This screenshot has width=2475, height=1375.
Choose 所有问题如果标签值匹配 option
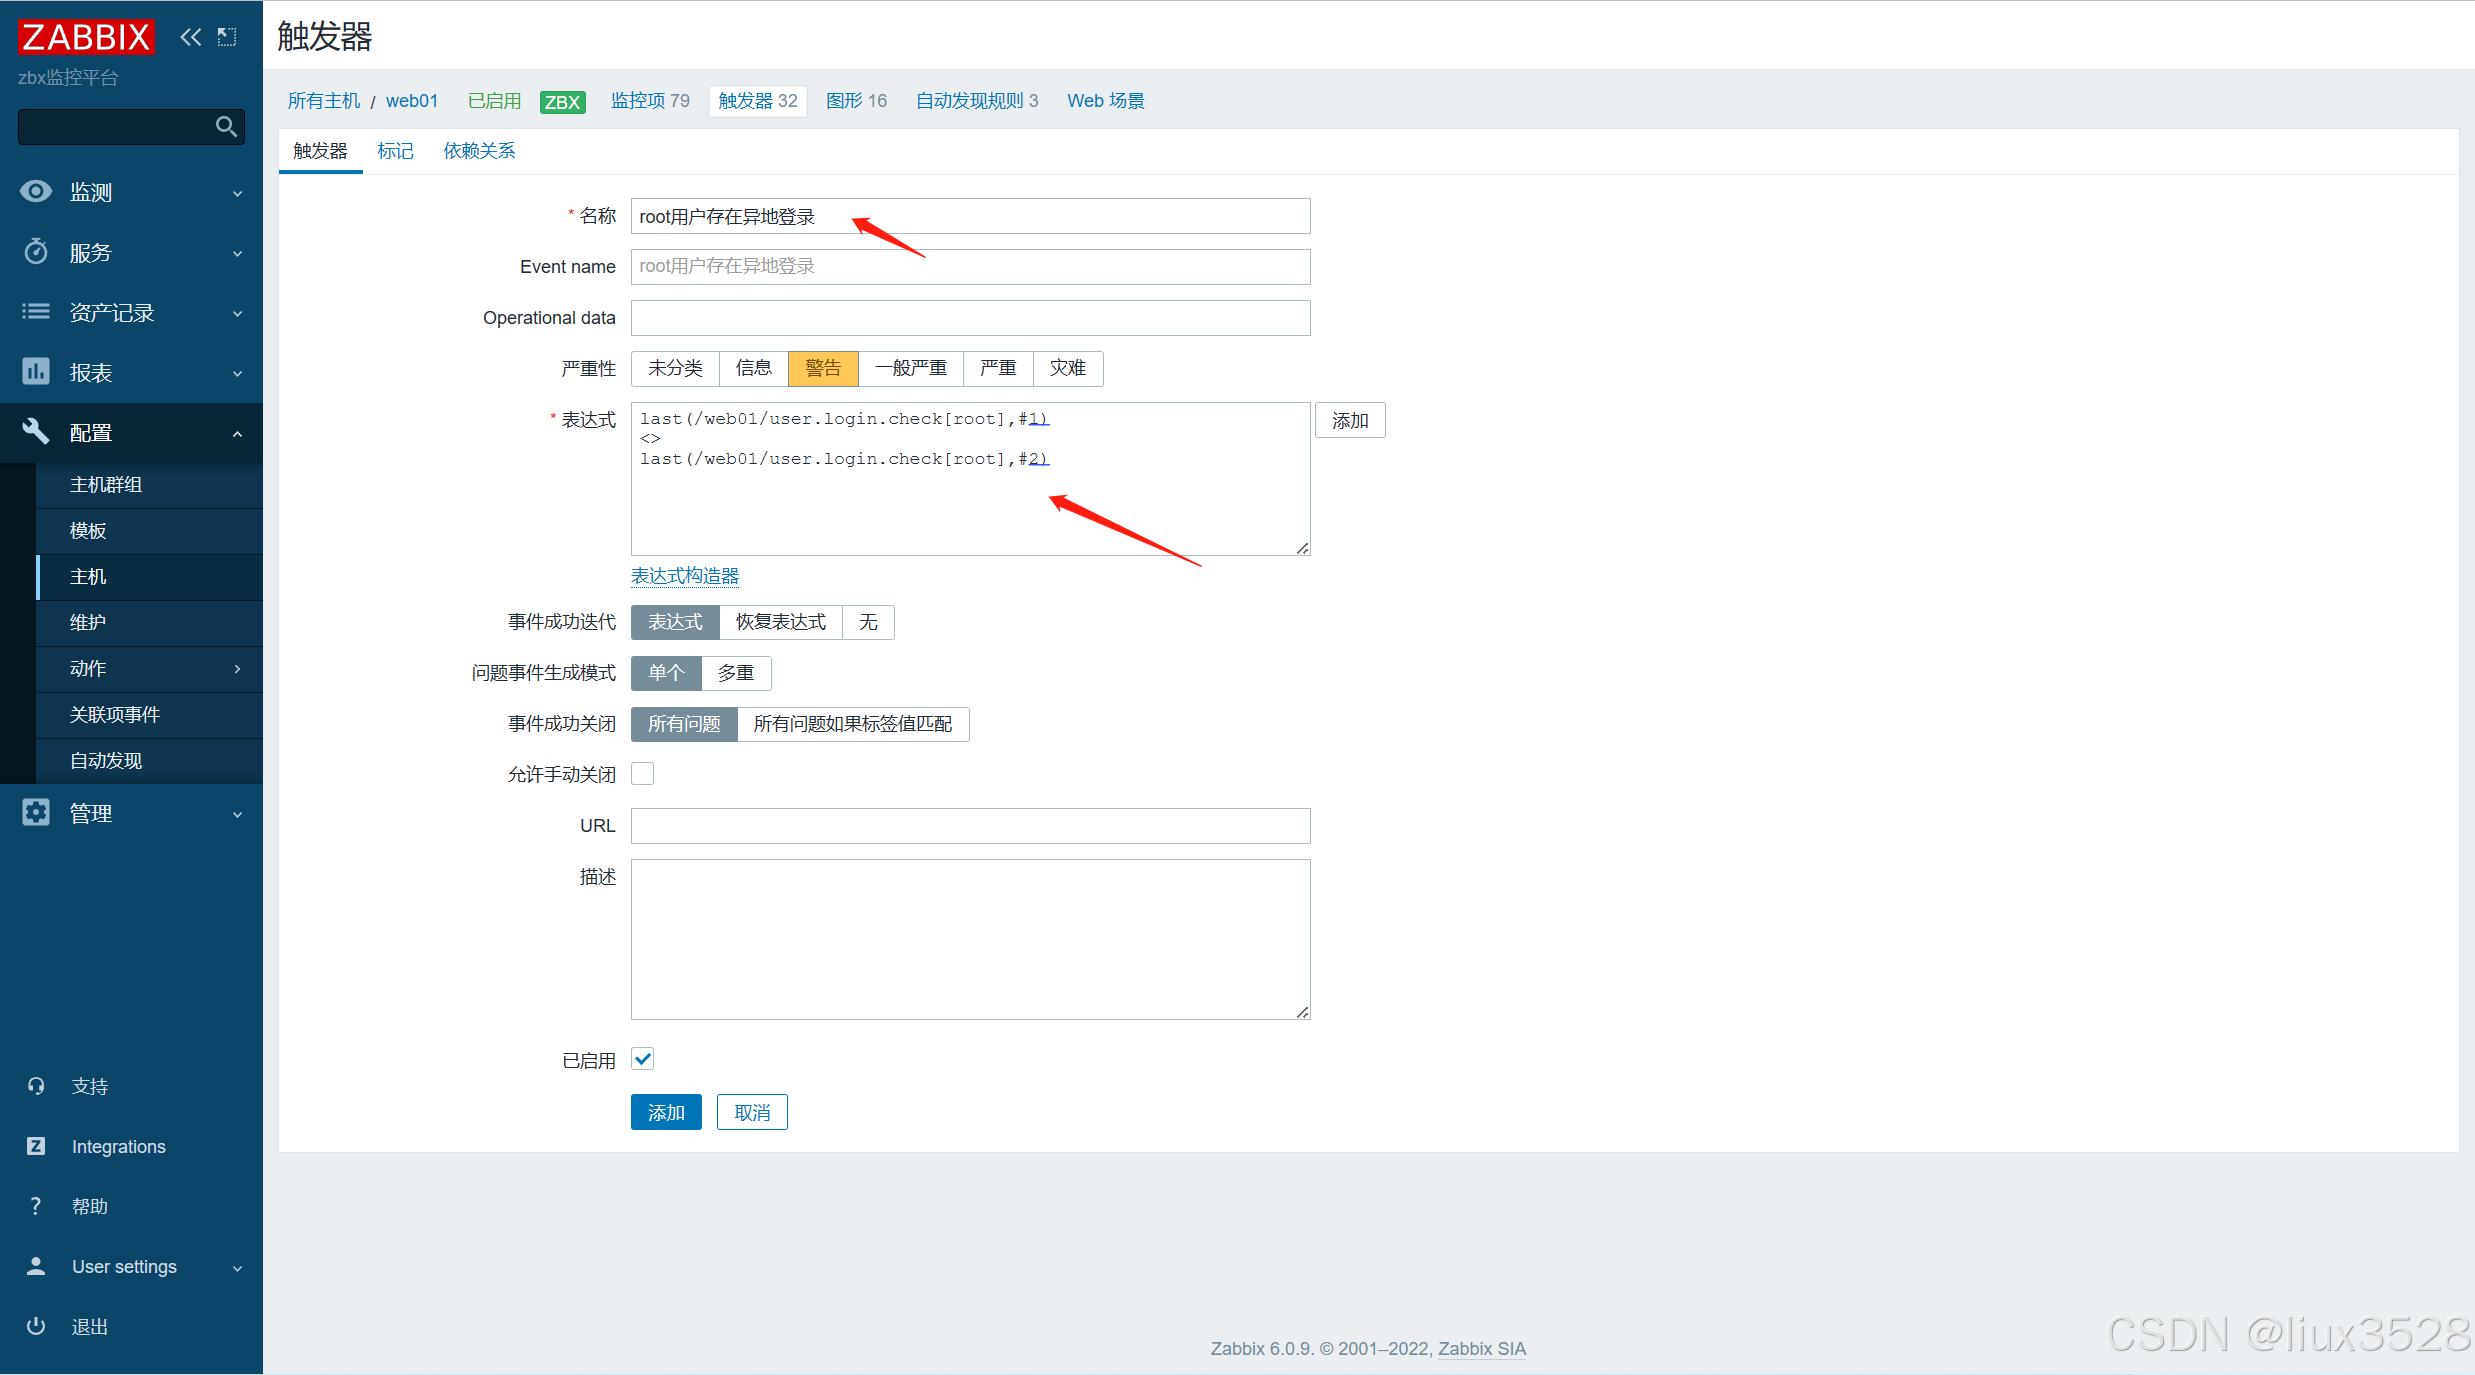[853, 724]
